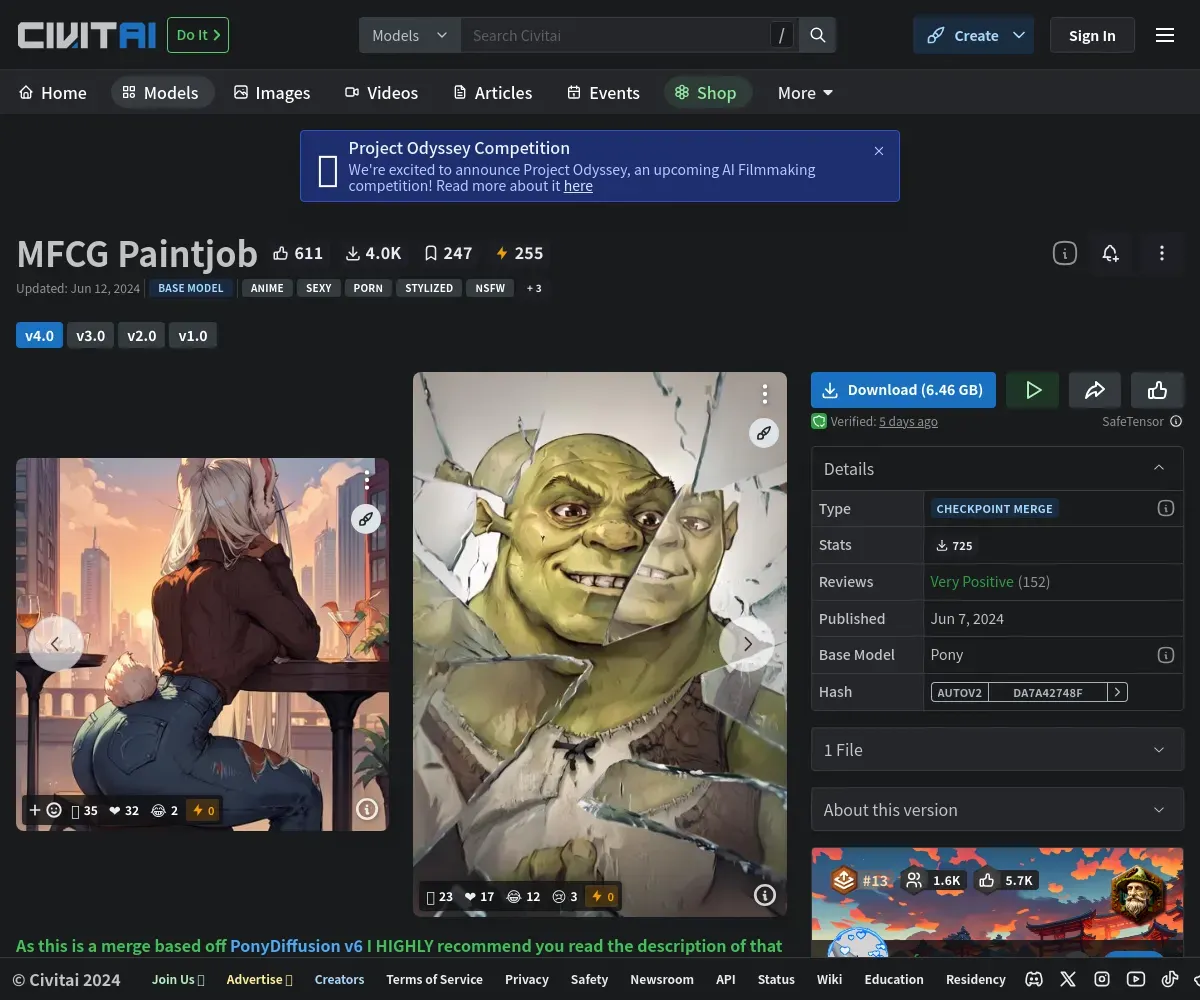Click the 611 thumbs-up count

click(x=298, y=253)
